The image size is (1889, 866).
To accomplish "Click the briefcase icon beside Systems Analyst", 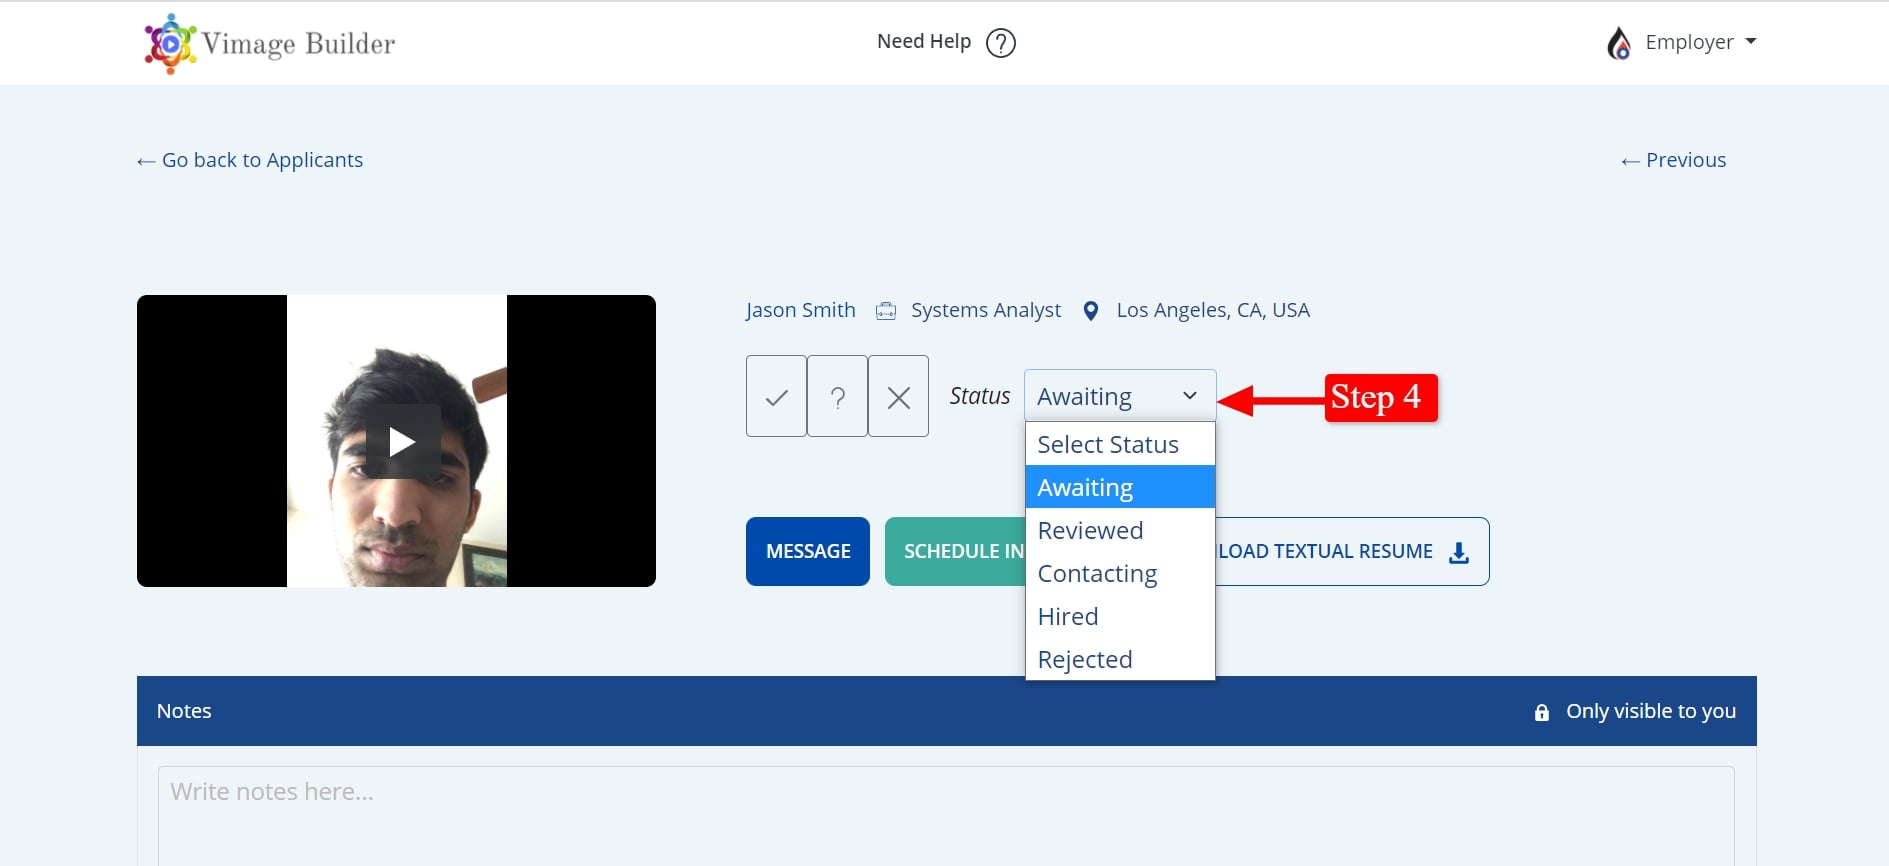I will (x=886, y=311).
